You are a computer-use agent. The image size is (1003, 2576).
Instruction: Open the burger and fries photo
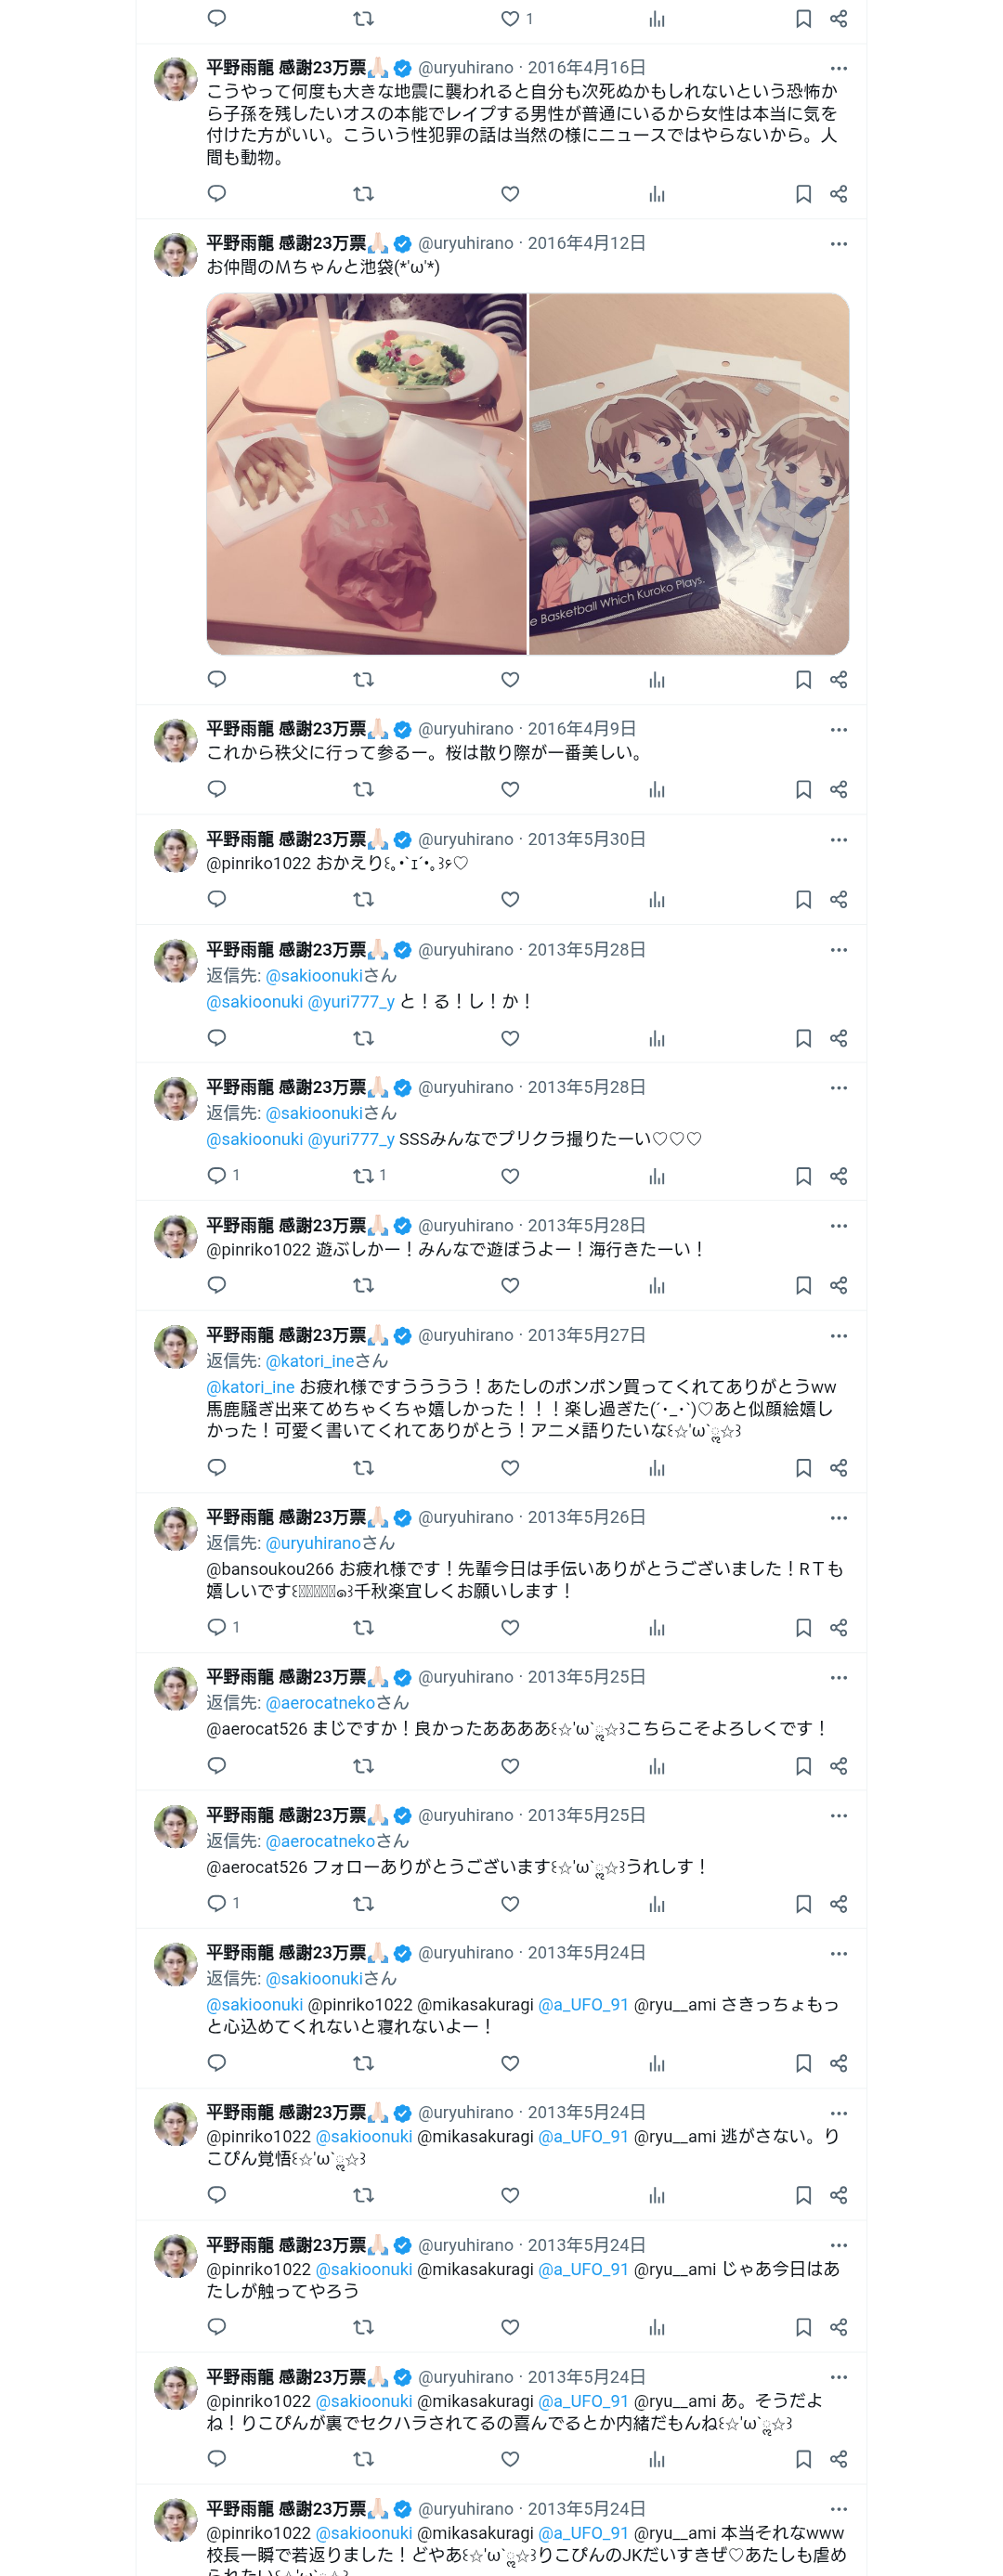pos(366,474)
